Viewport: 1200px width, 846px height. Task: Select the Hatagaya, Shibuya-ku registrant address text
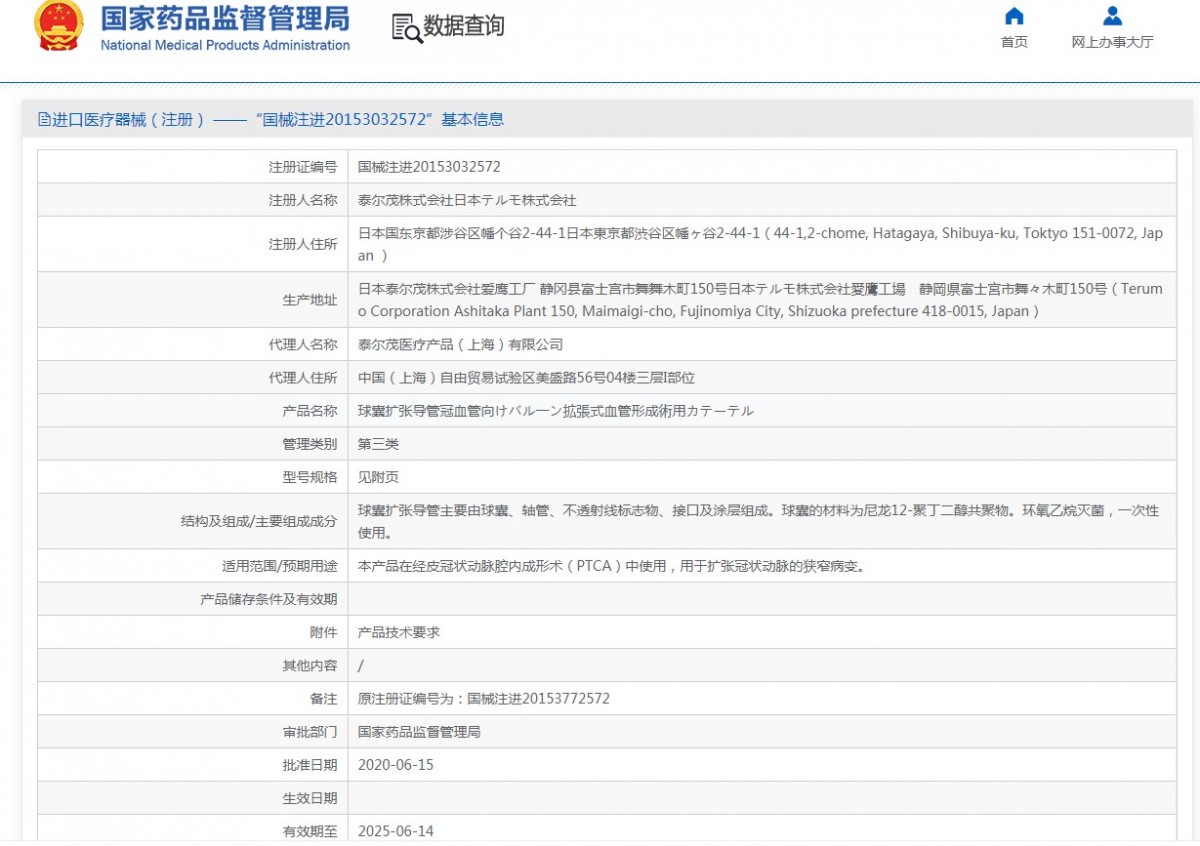(x=761, y=244)
